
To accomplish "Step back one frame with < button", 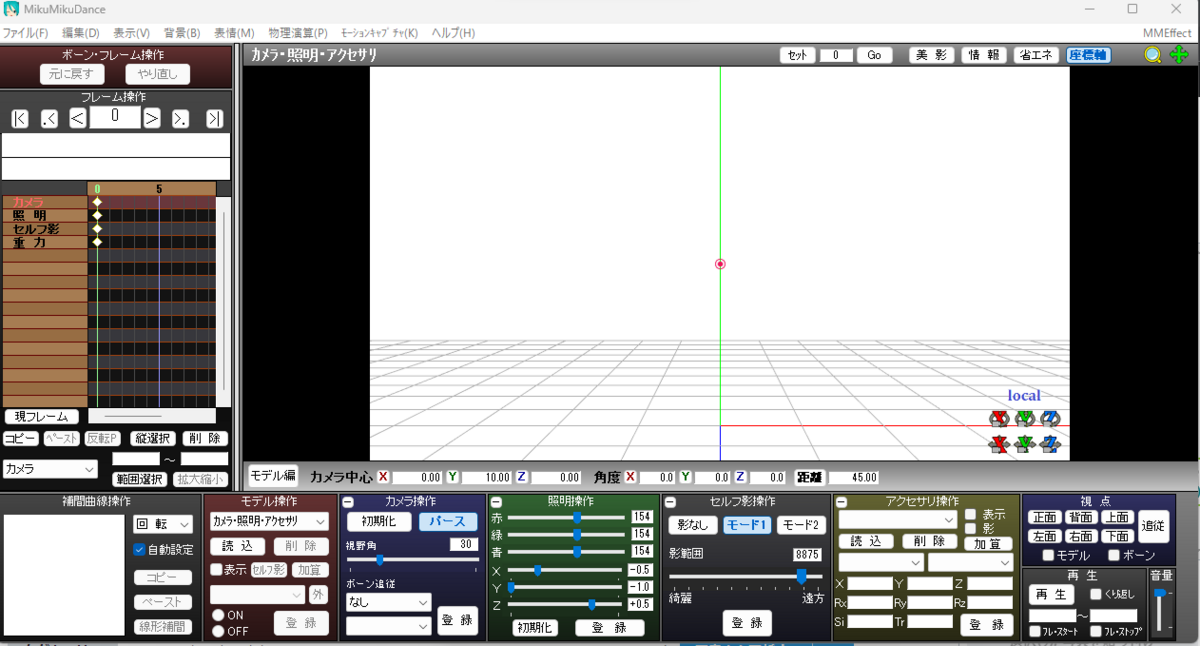I will tap(77, 119).
